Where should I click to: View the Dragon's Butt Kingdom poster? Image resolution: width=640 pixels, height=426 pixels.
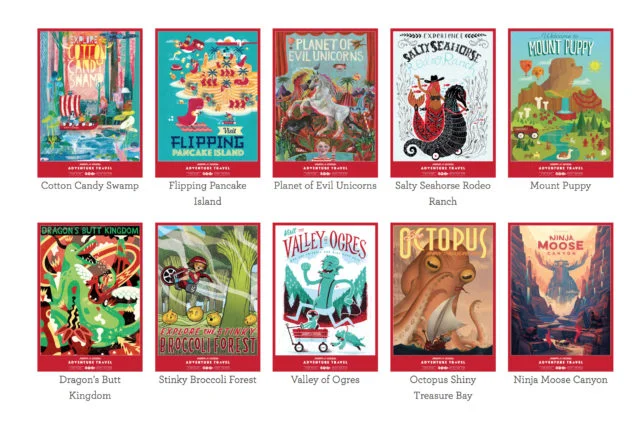pos(90,297)
